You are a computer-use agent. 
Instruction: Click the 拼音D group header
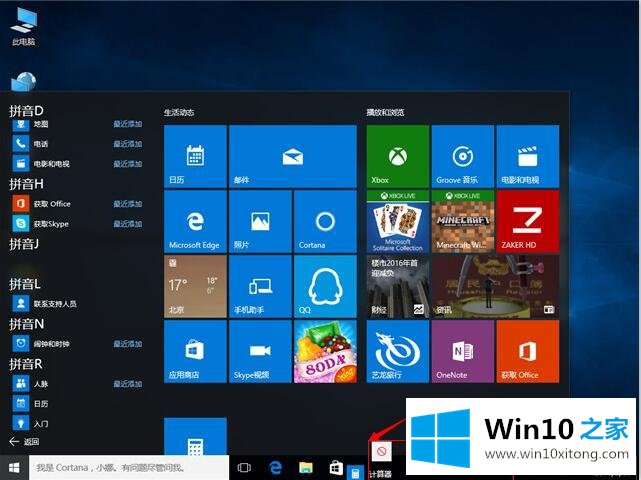pyautogui.click(x=26, y=111)
